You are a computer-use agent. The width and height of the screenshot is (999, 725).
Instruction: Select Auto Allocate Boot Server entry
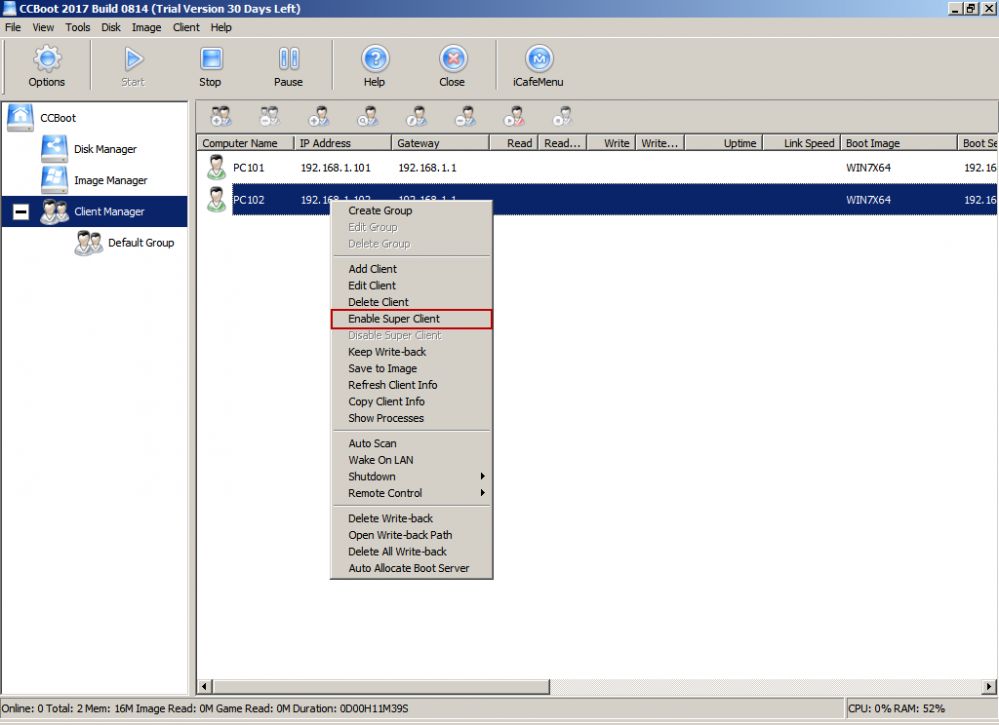(412, 568)
